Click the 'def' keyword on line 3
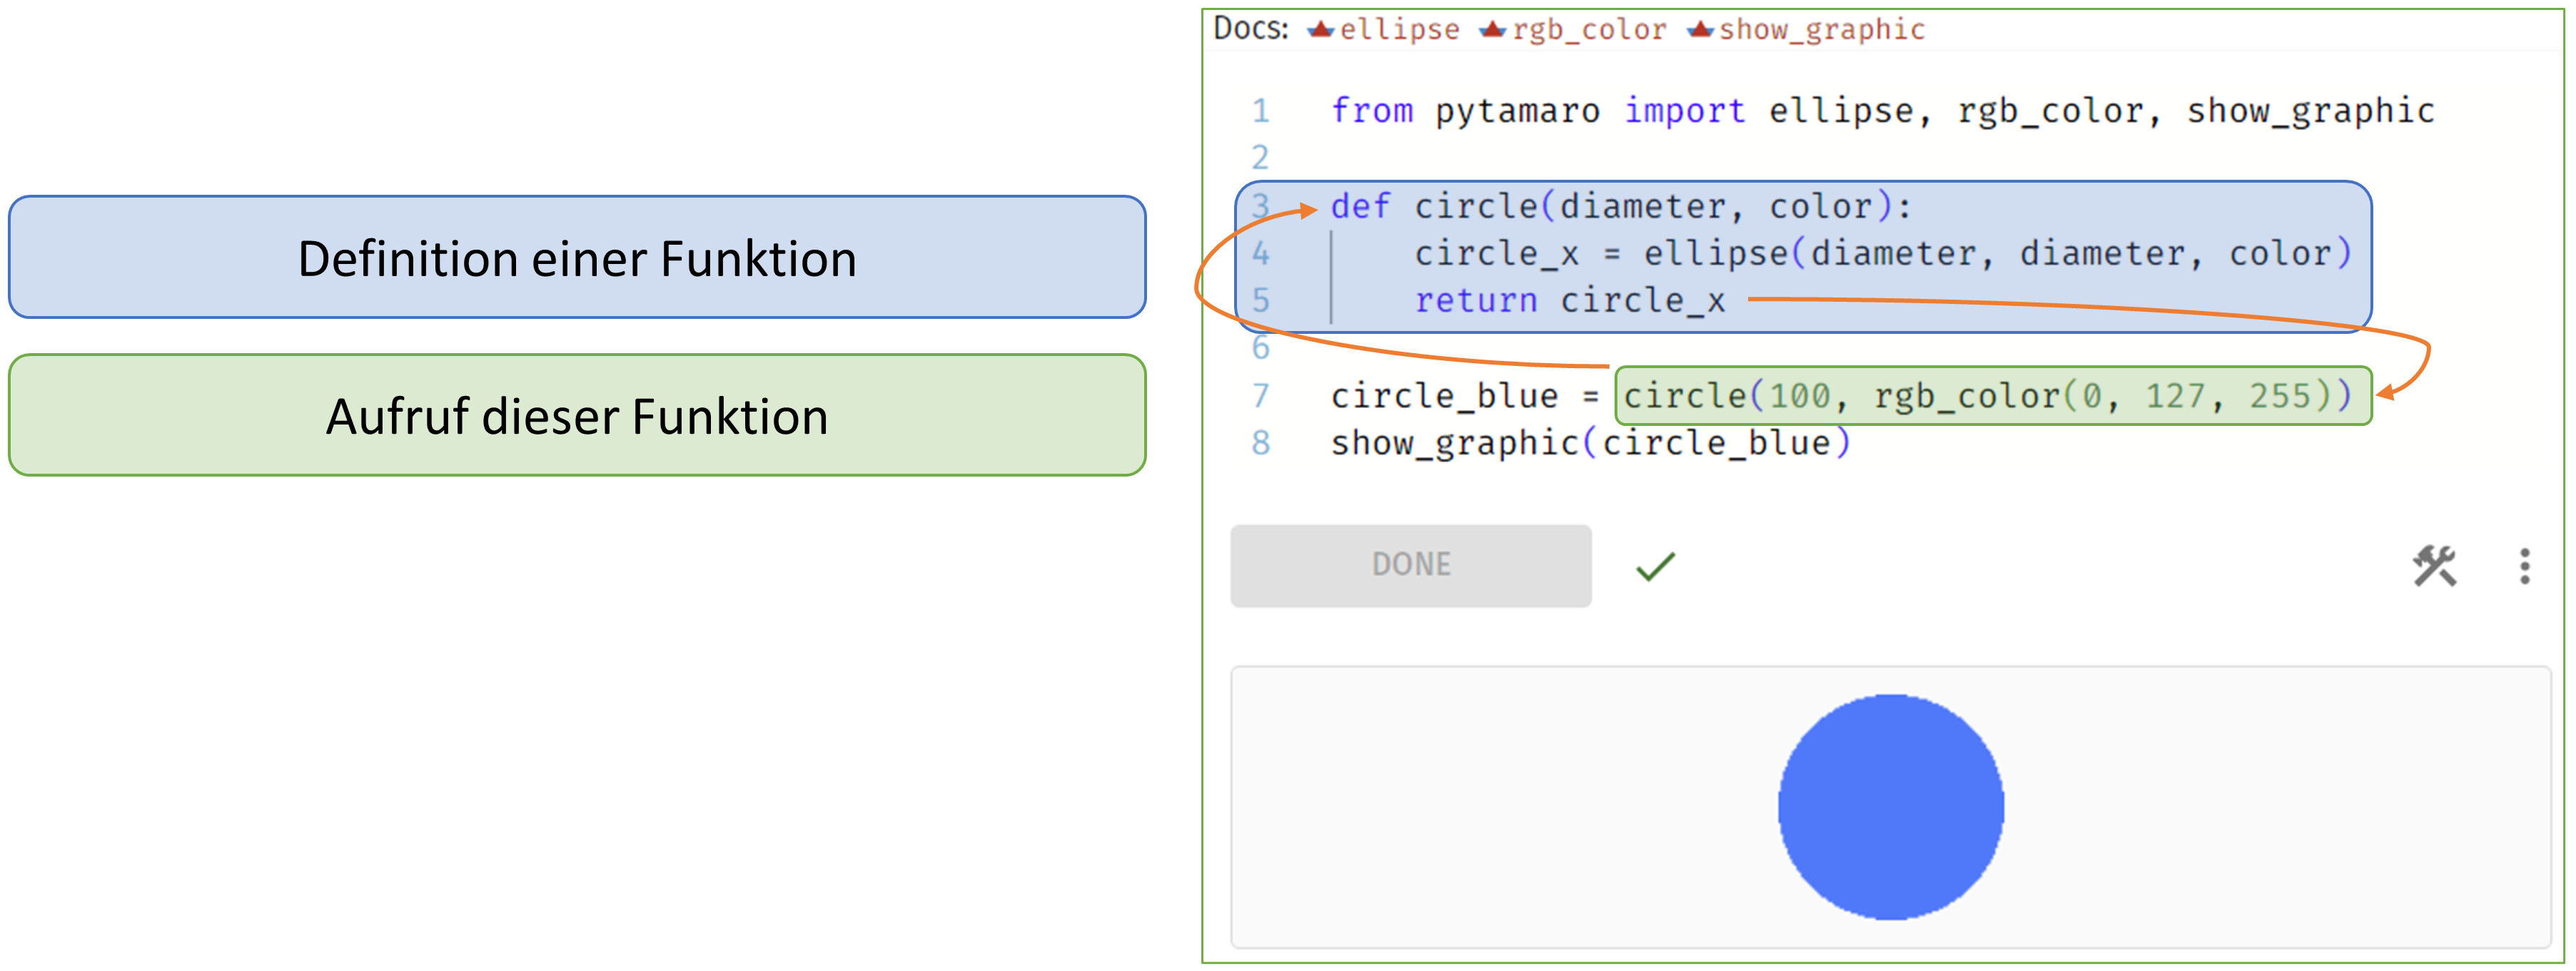This screenshot has width=2576, height=971. pos(1360,206)
